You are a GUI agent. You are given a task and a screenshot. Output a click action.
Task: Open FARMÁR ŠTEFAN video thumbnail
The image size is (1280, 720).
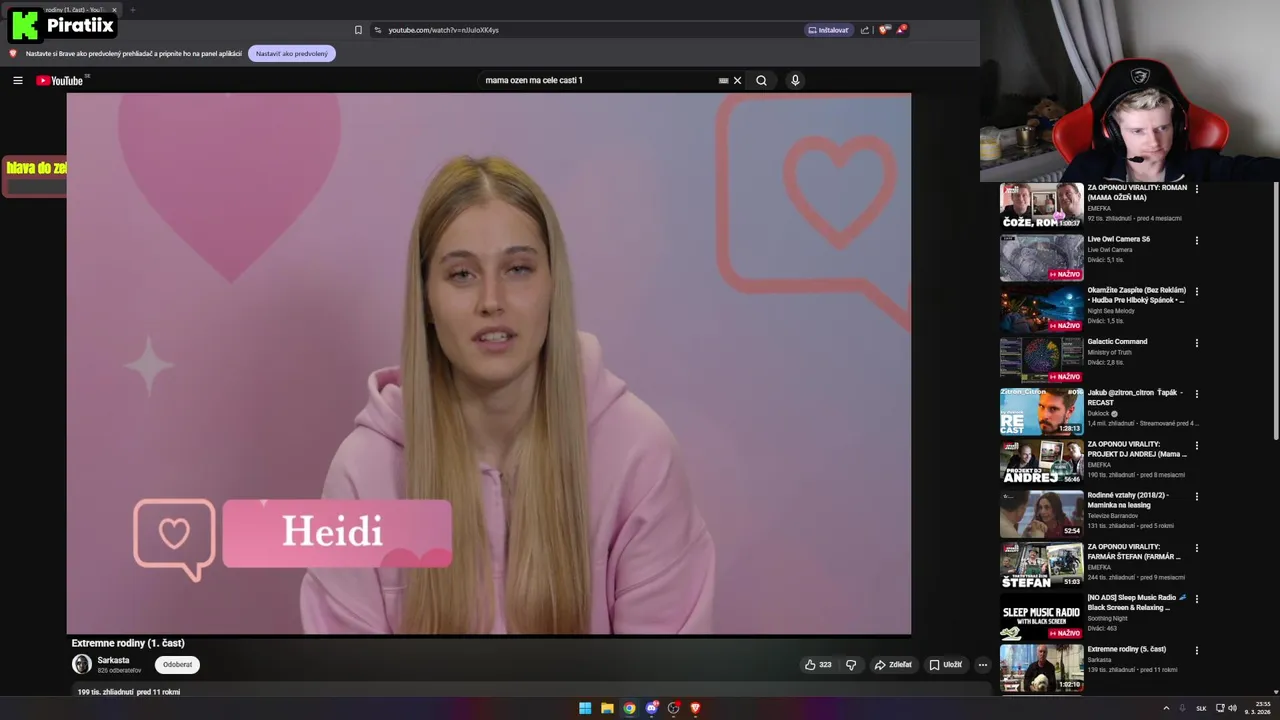1041,564
